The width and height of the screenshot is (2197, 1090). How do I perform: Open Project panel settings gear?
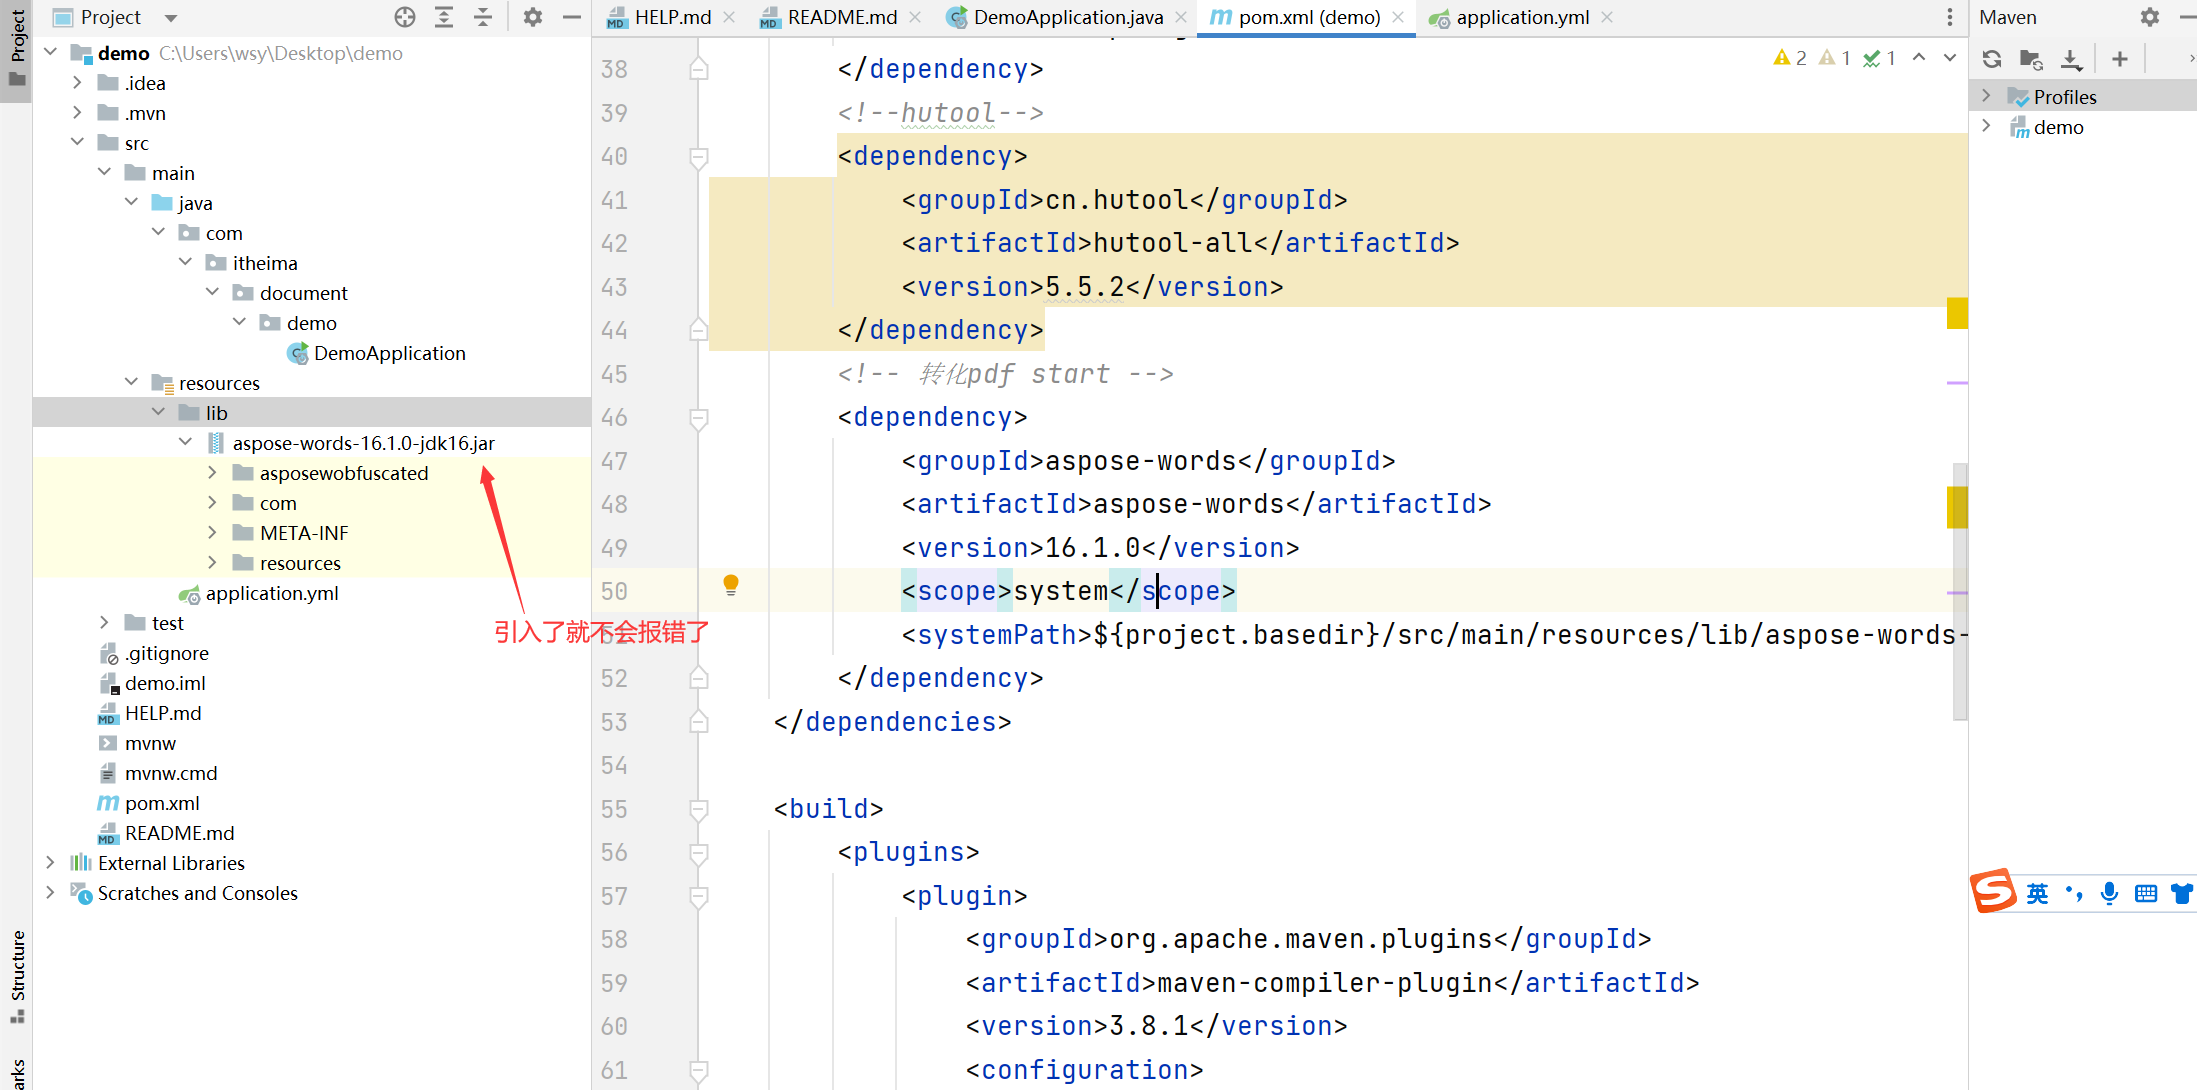533,17
